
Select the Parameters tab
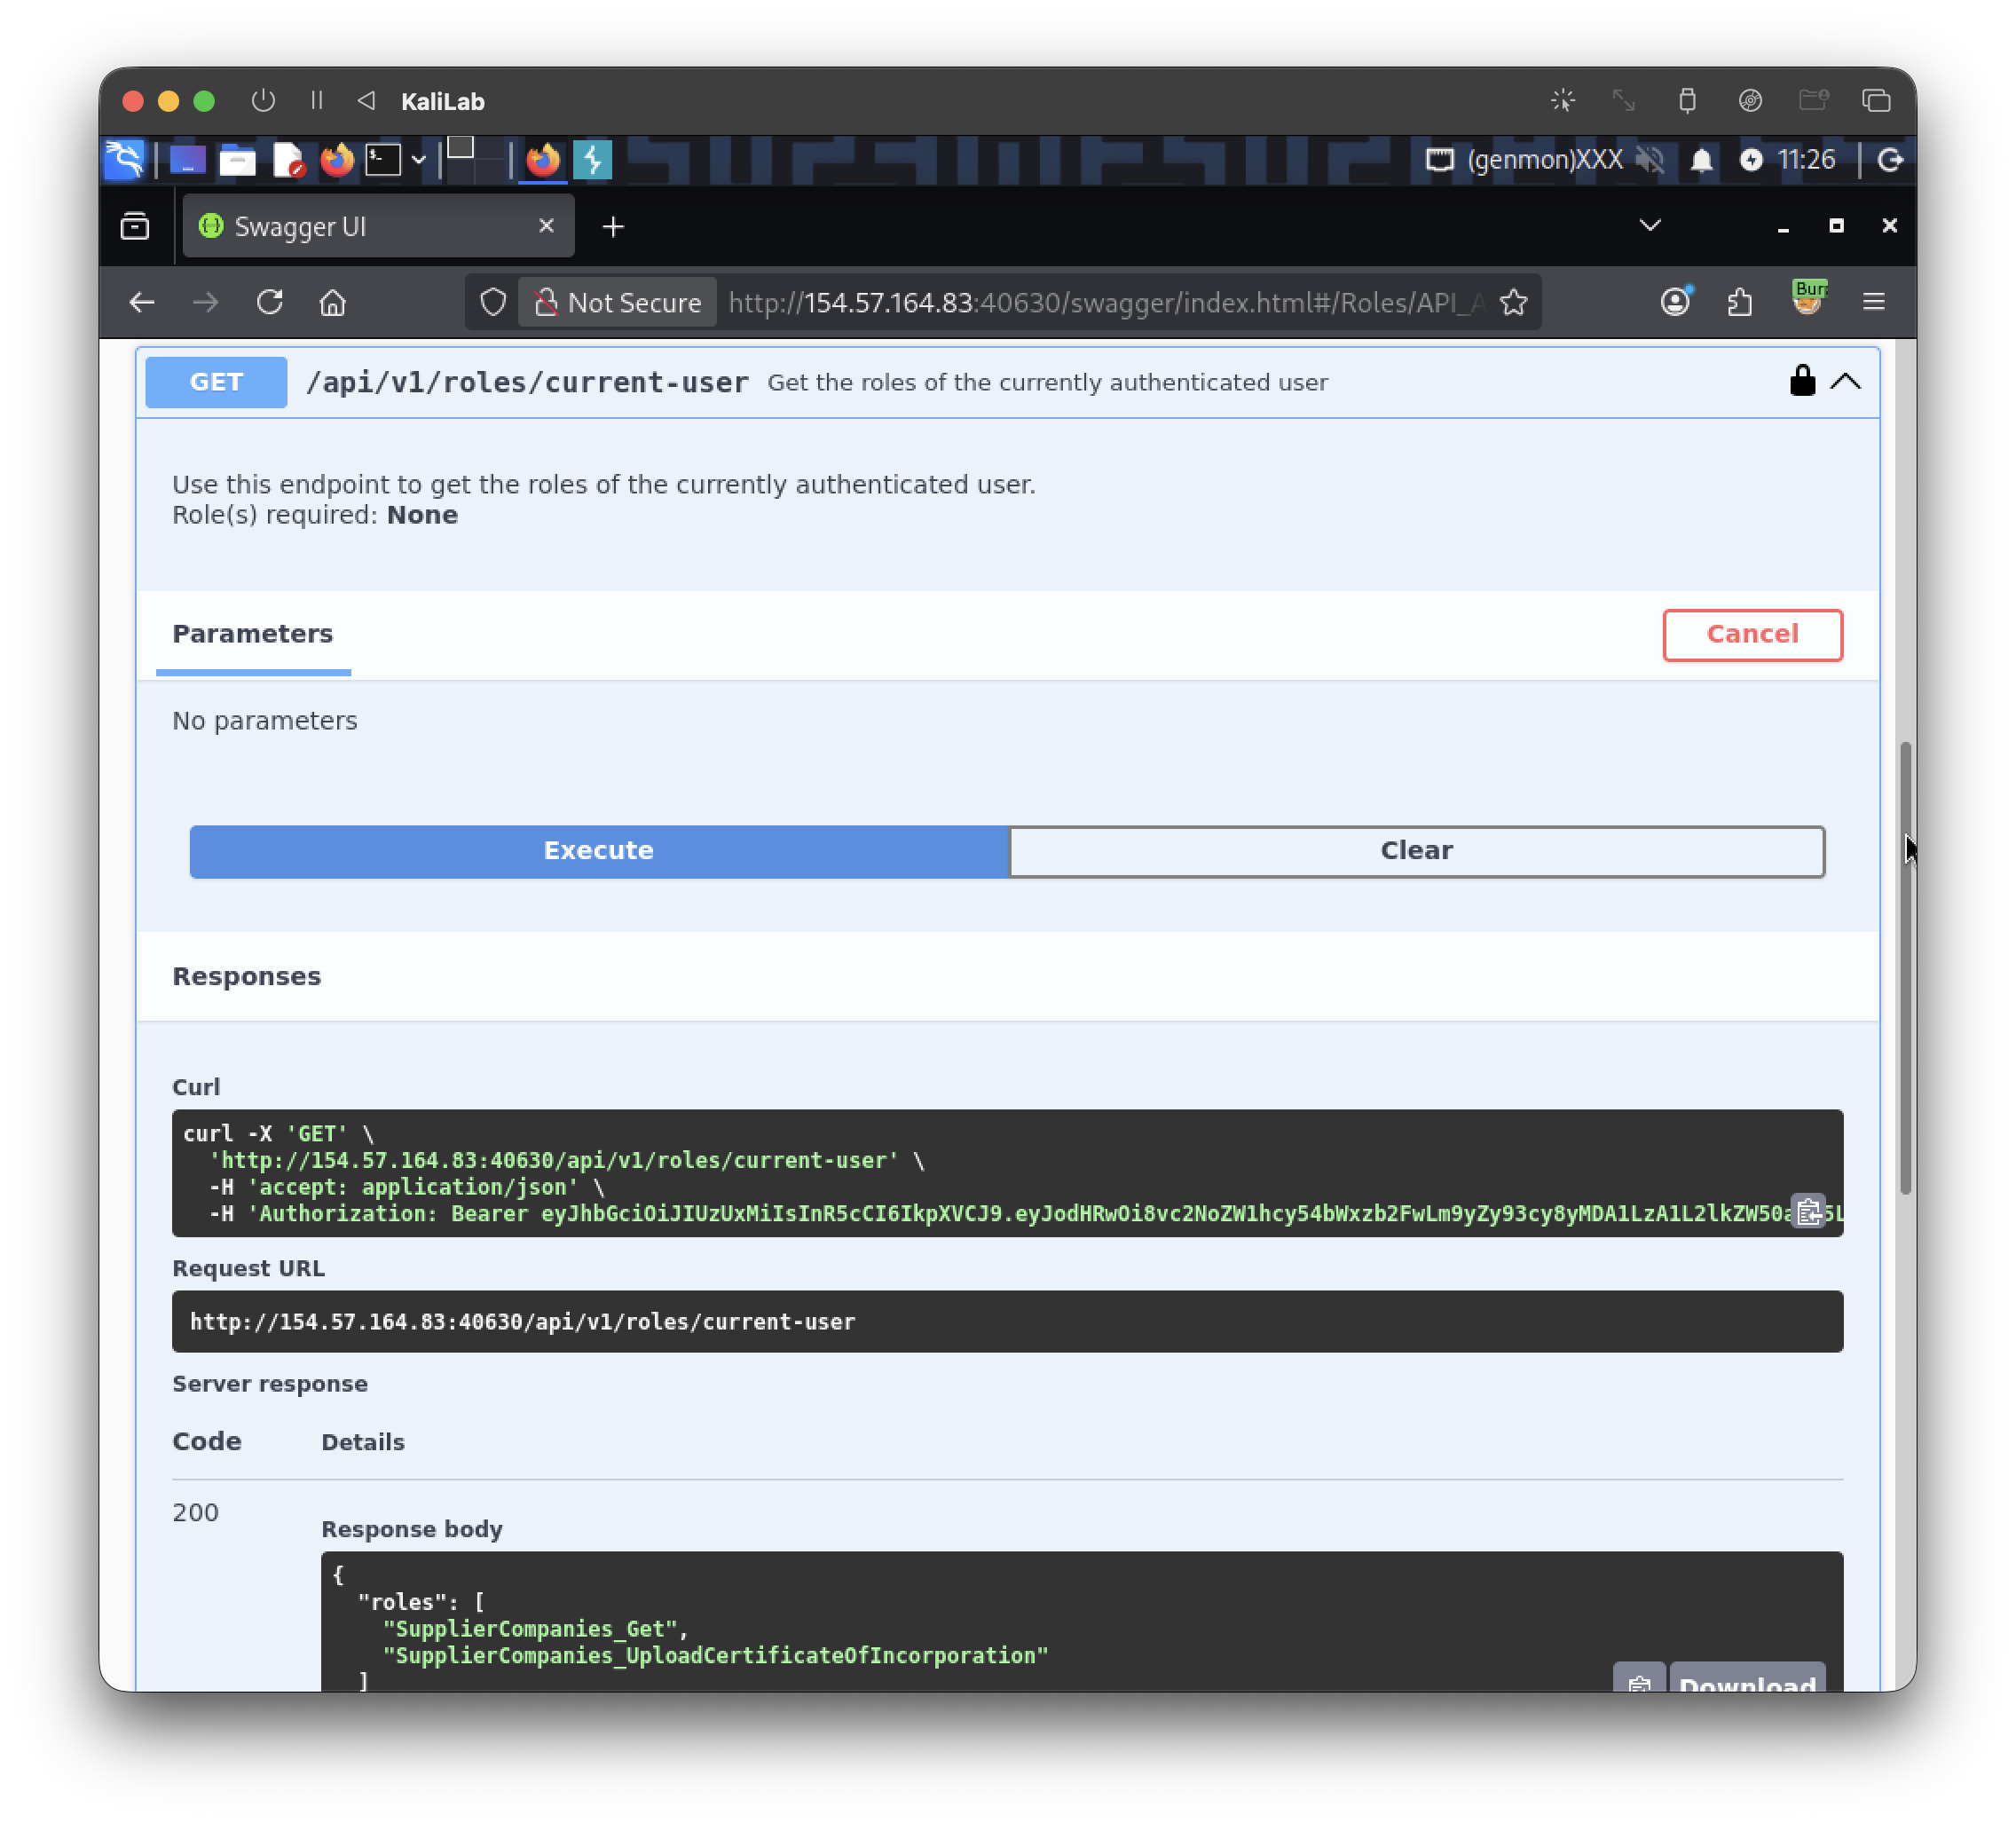pyautogui.click(x=252, y=634)
